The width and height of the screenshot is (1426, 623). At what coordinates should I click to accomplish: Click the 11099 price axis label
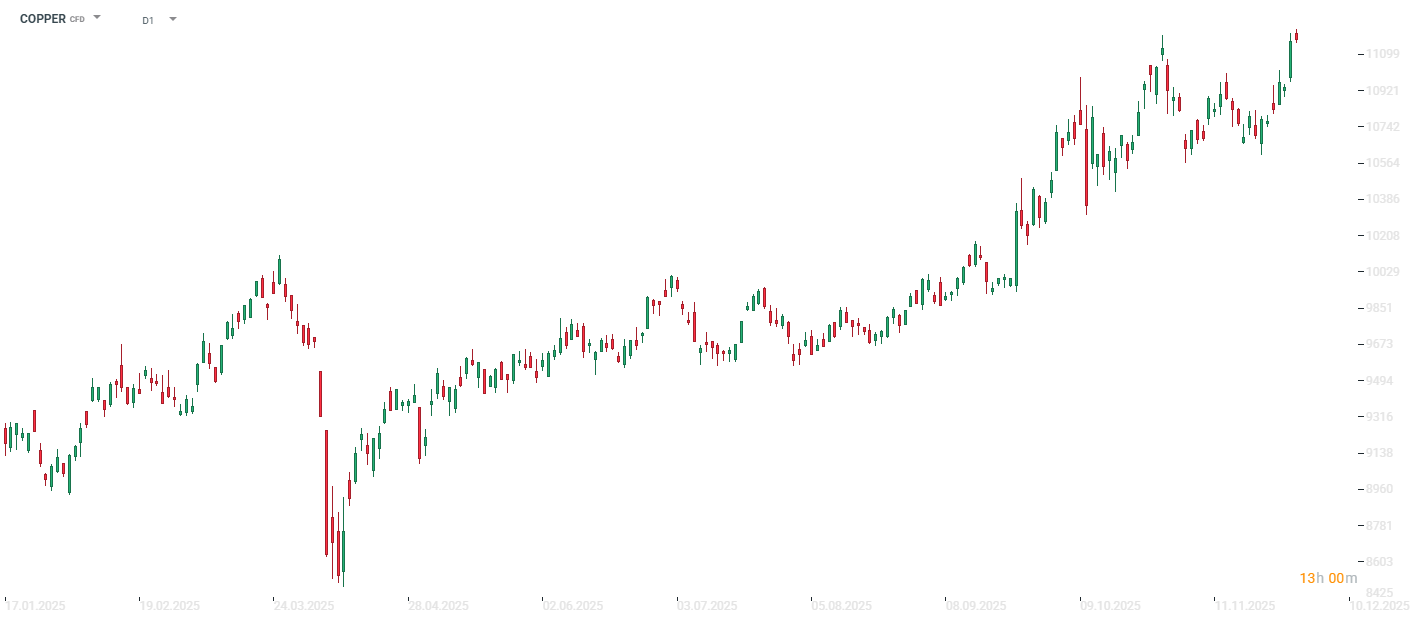[x=1383, y=54]
